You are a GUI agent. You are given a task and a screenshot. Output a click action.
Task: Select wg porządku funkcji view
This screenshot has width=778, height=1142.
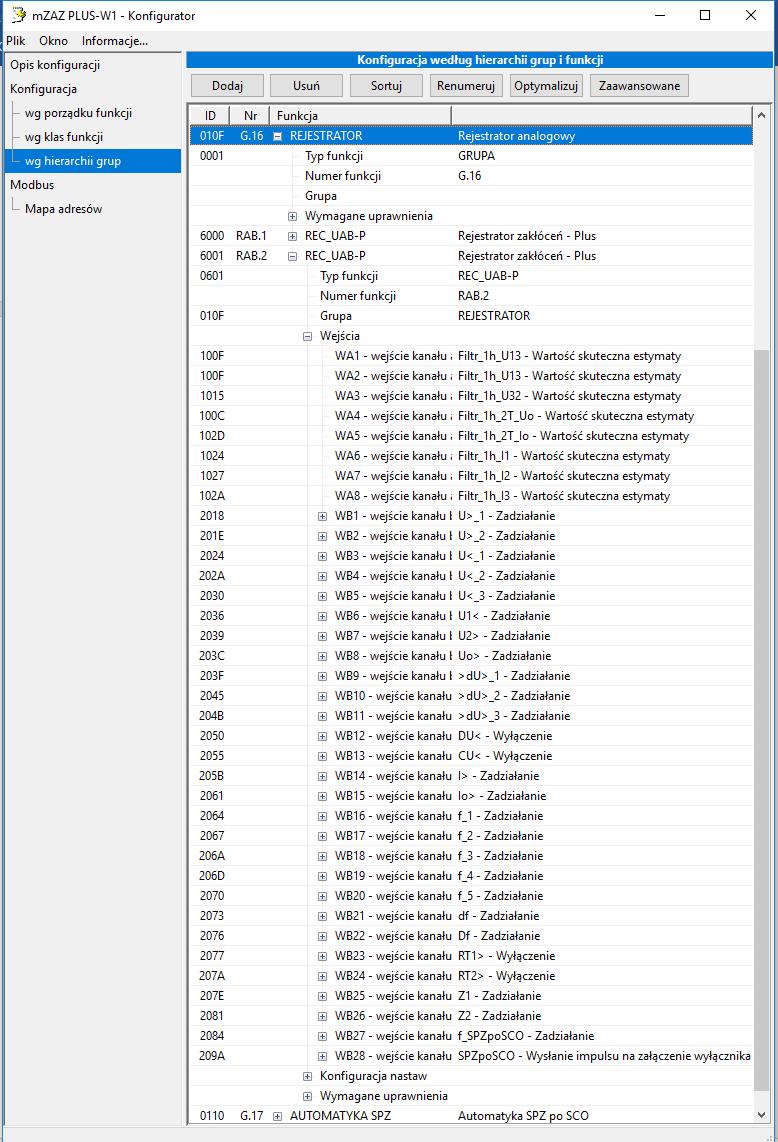pos(78,113)
